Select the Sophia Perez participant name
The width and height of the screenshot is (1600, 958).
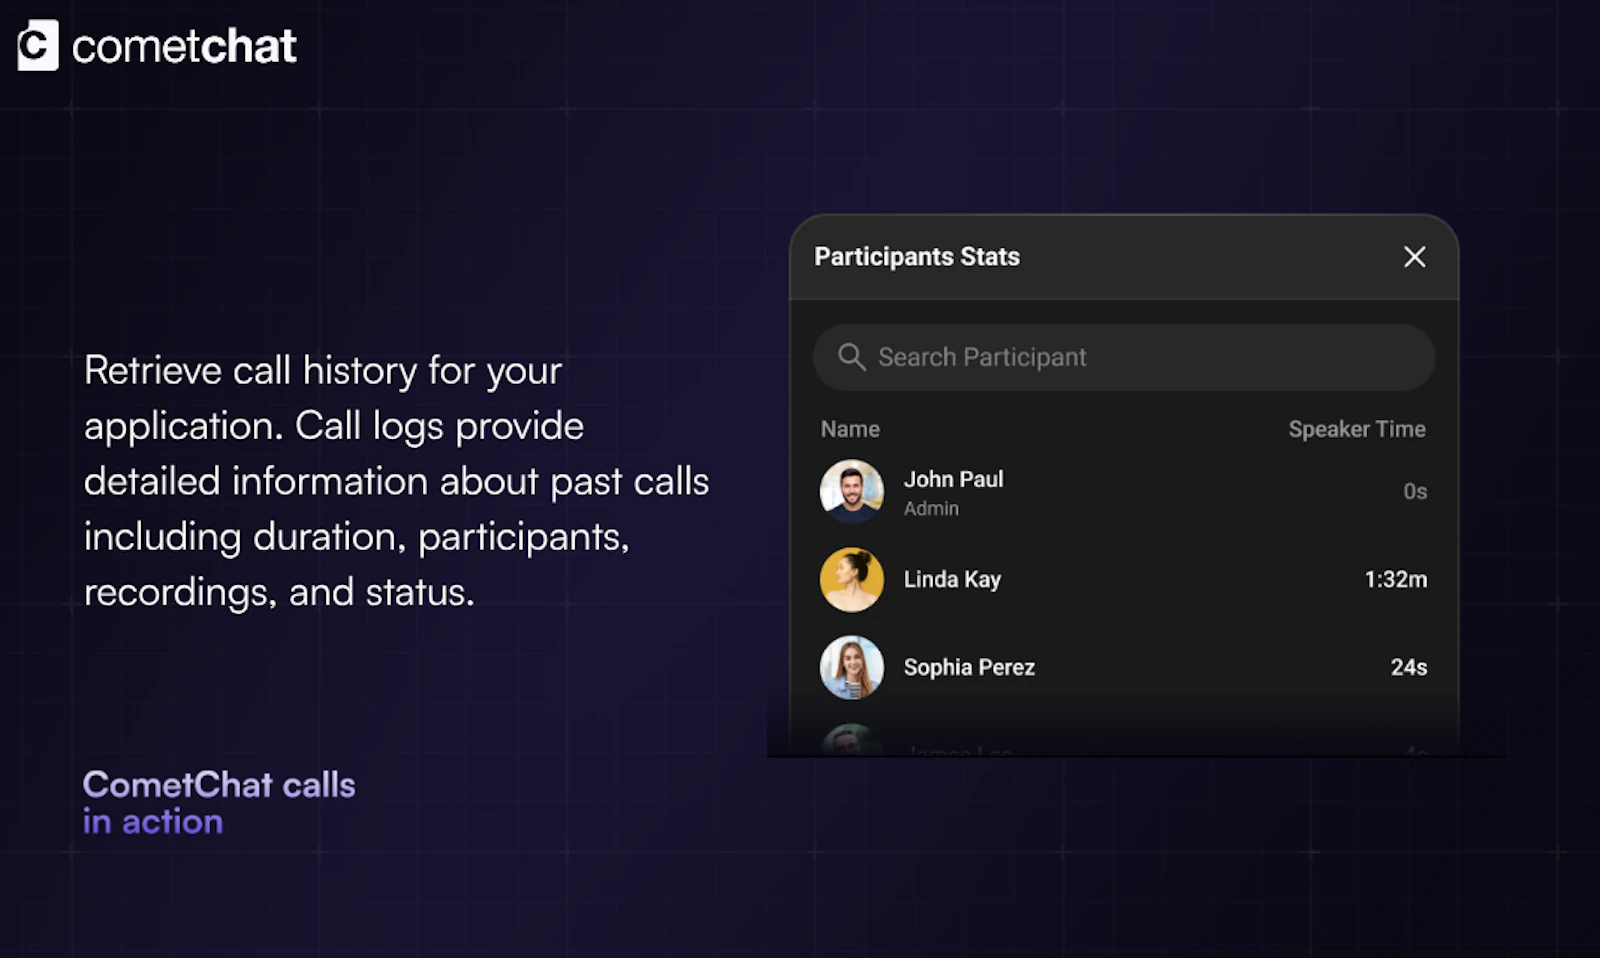(x=969, y=667)
